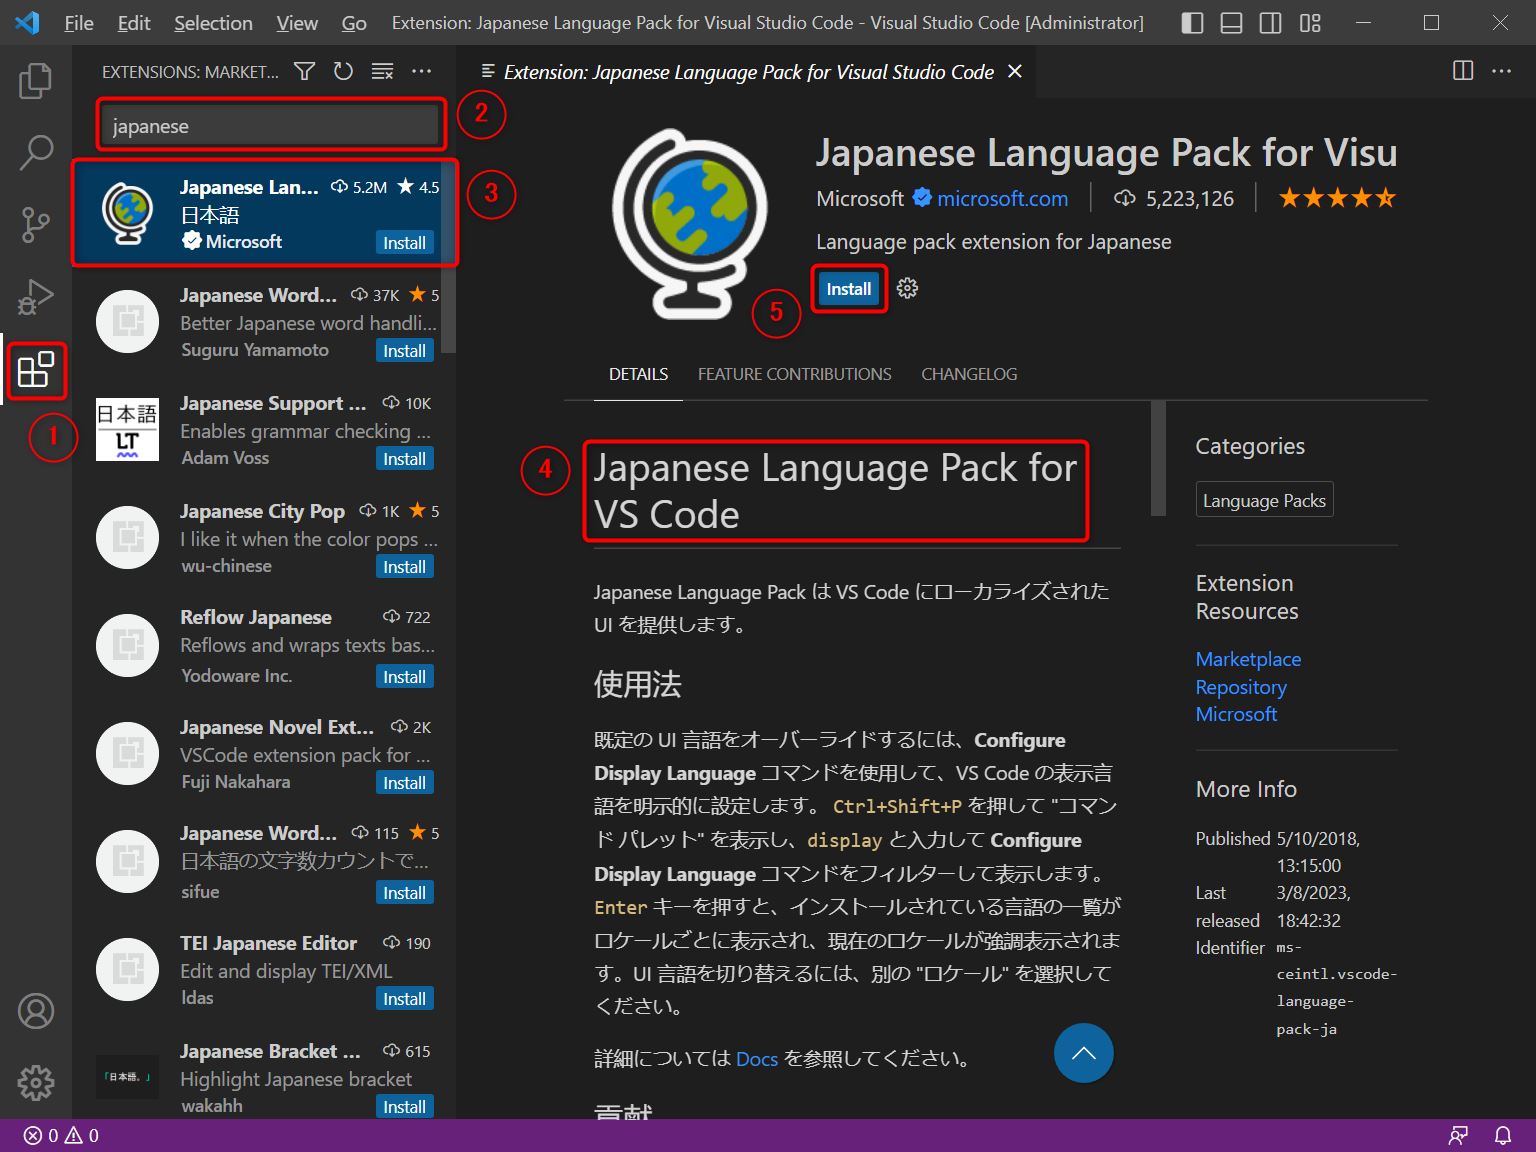The height and width of the screenshot is (1152, 1536).
Task: Install Japanese Support extension by Adam Voss
Action: (404, 459)
